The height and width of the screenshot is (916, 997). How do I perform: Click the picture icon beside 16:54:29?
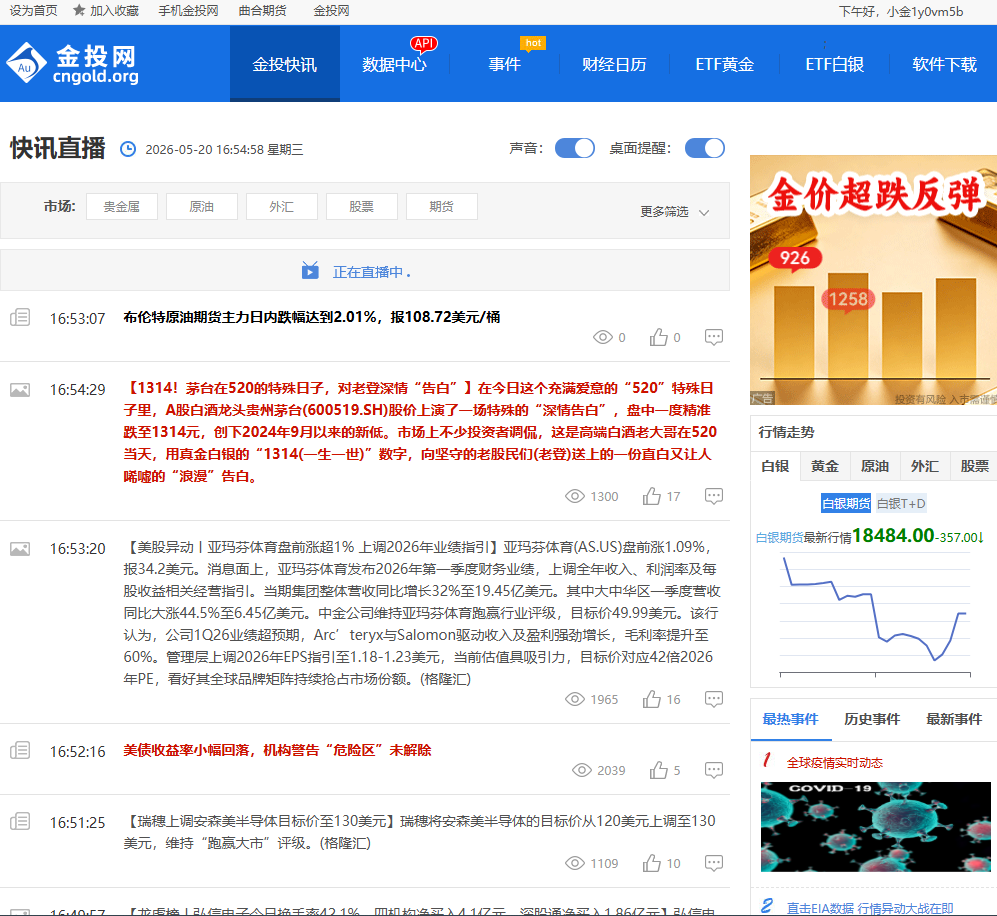tap(20, 390)
